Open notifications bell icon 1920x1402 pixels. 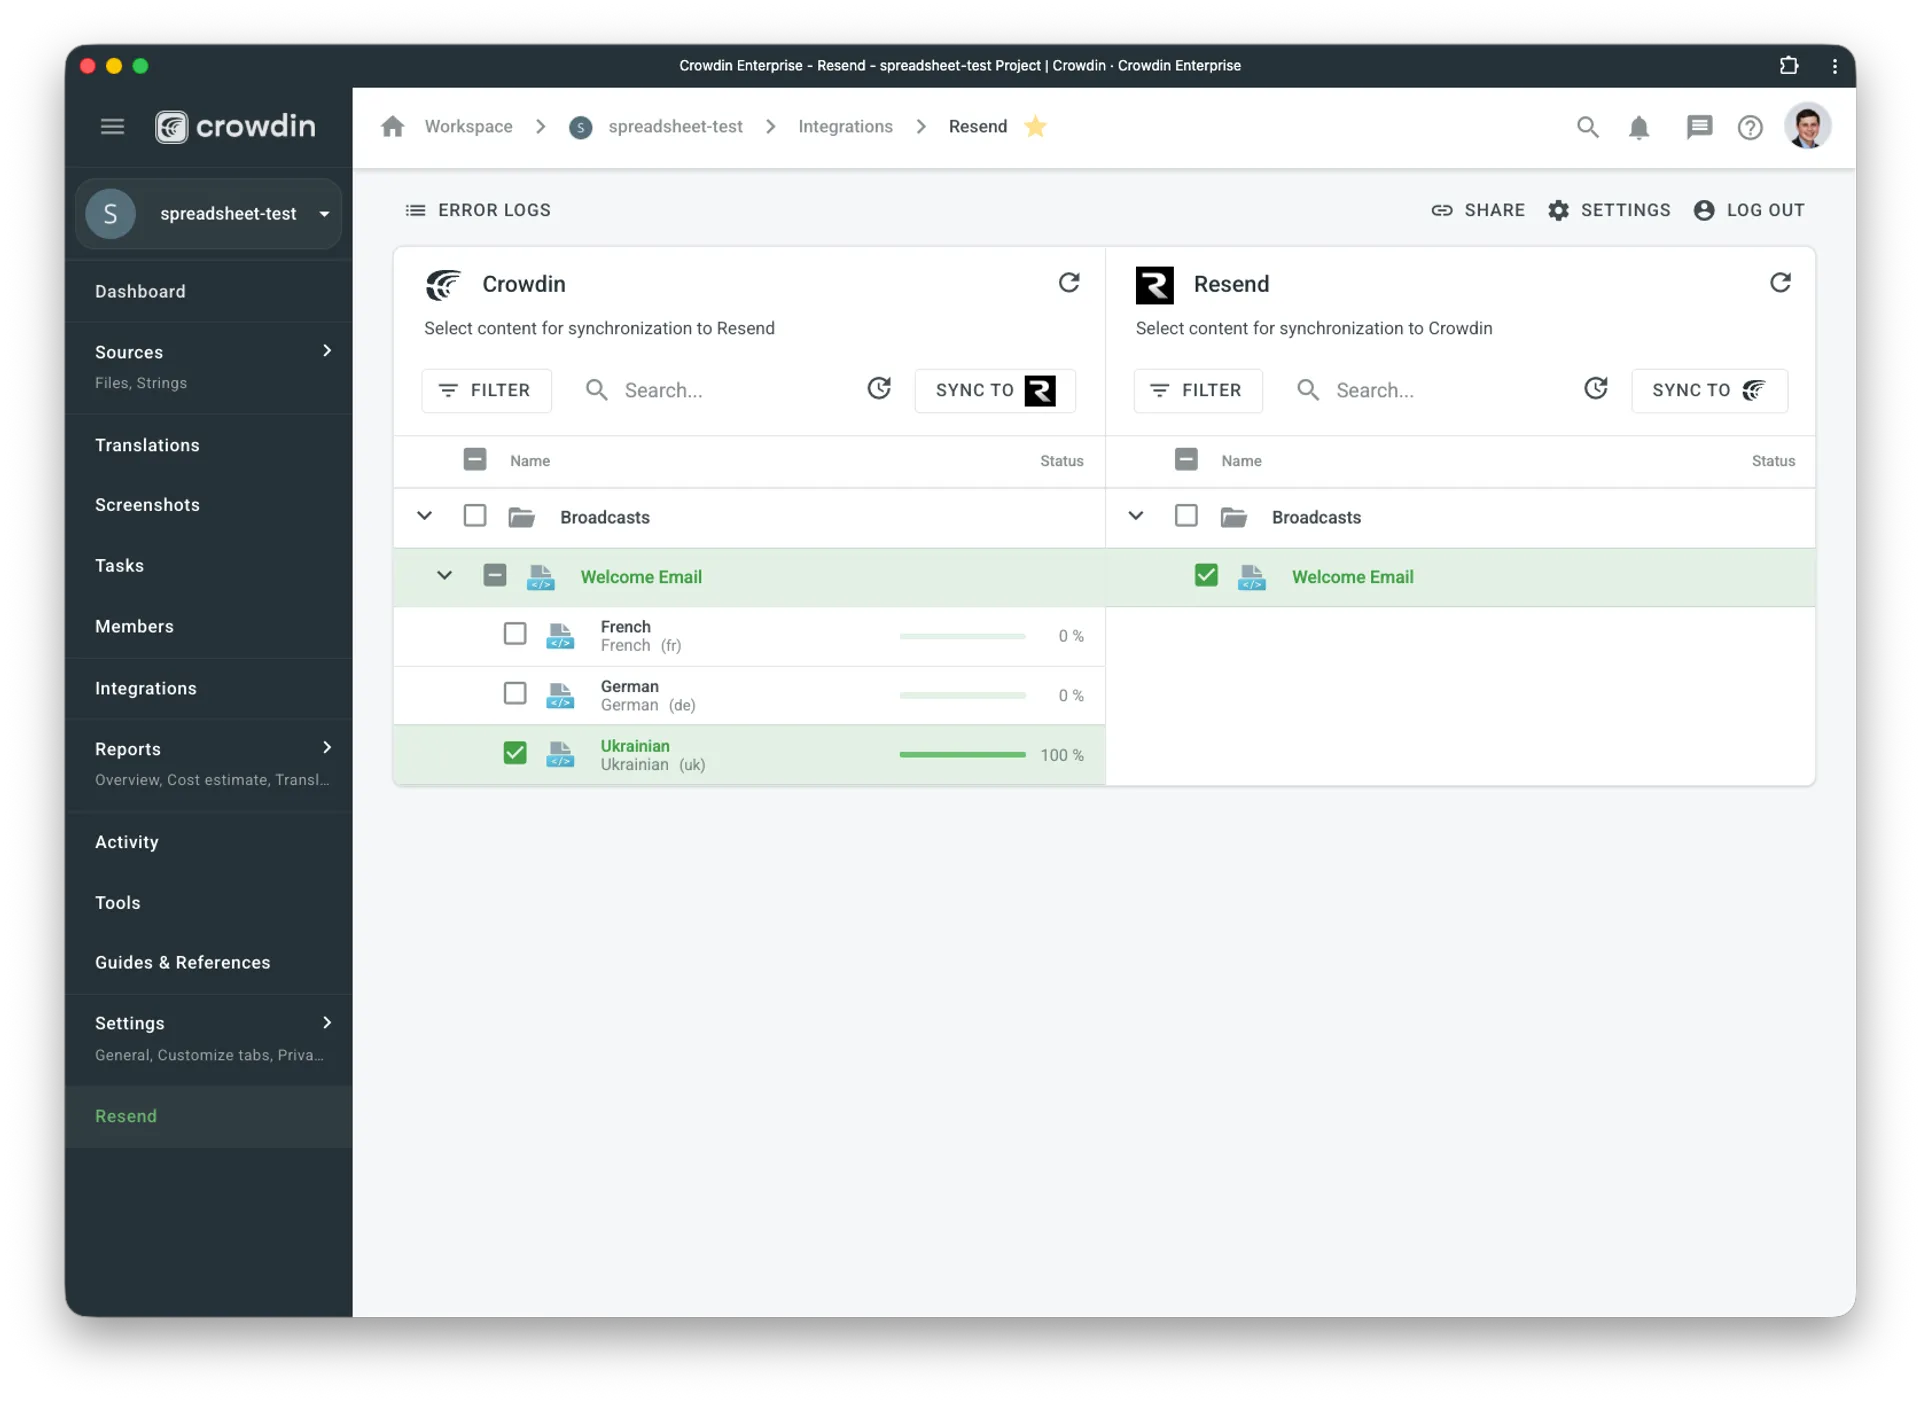1640,127
